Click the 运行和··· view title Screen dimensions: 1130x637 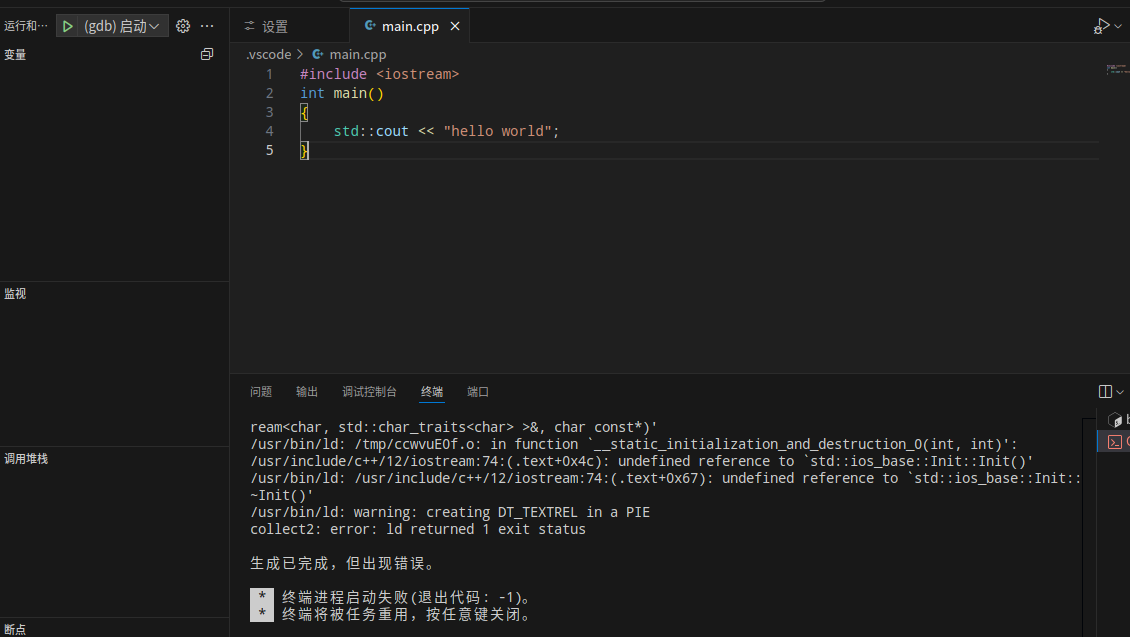tap(26, 26)
